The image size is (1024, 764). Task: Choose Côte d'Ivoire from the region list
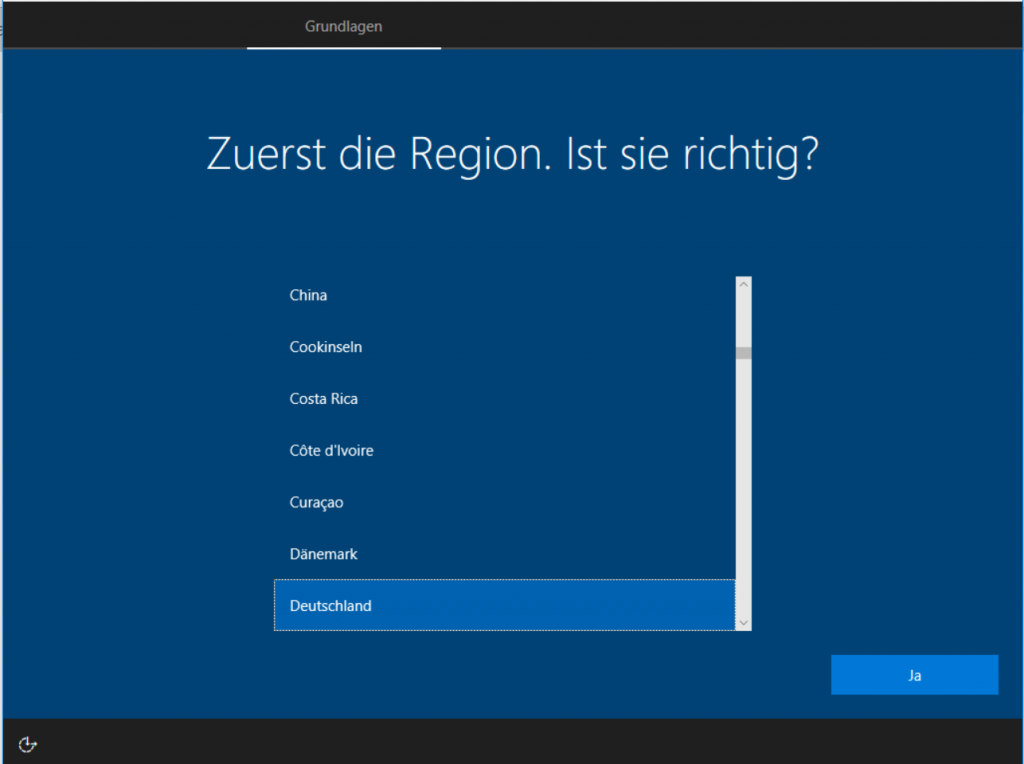(x=504, y=451)
